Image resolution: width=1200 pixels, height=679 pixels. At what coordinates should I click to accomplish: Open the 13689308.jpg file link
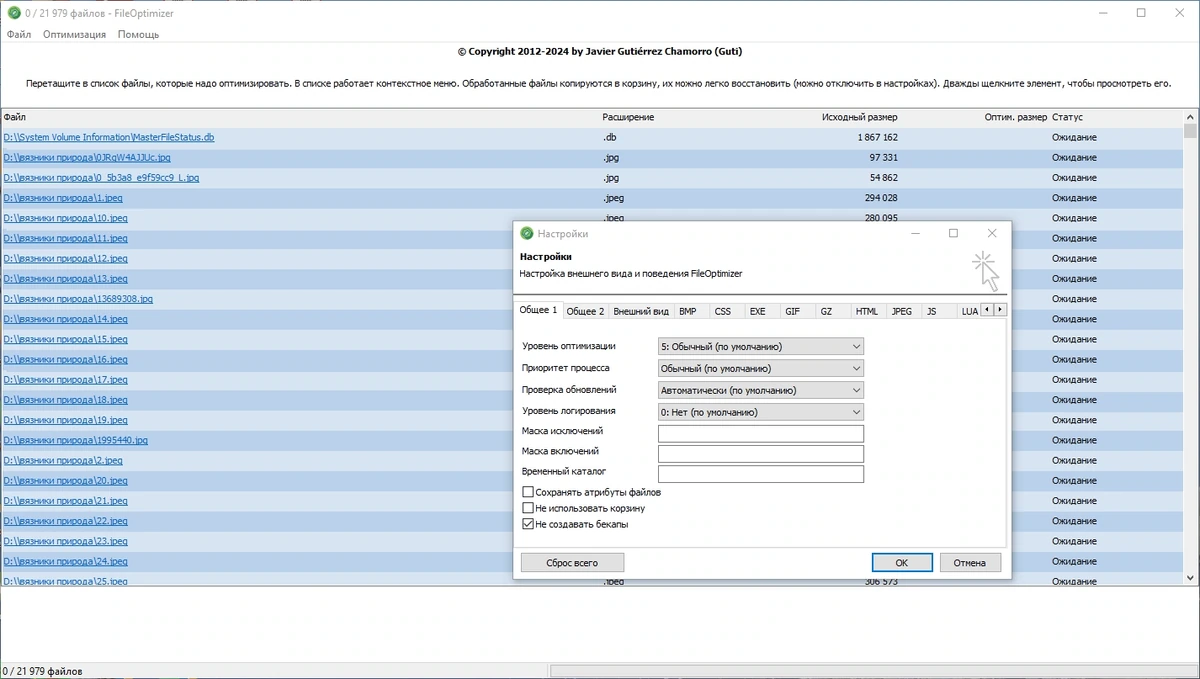[x=78, y=299]
